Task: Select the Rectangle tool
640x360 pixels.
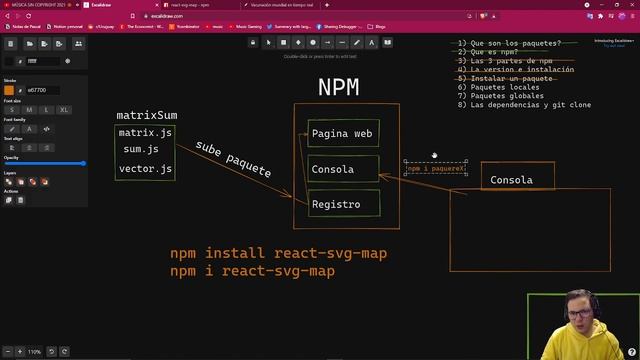Action: click(x=284, y=42)
